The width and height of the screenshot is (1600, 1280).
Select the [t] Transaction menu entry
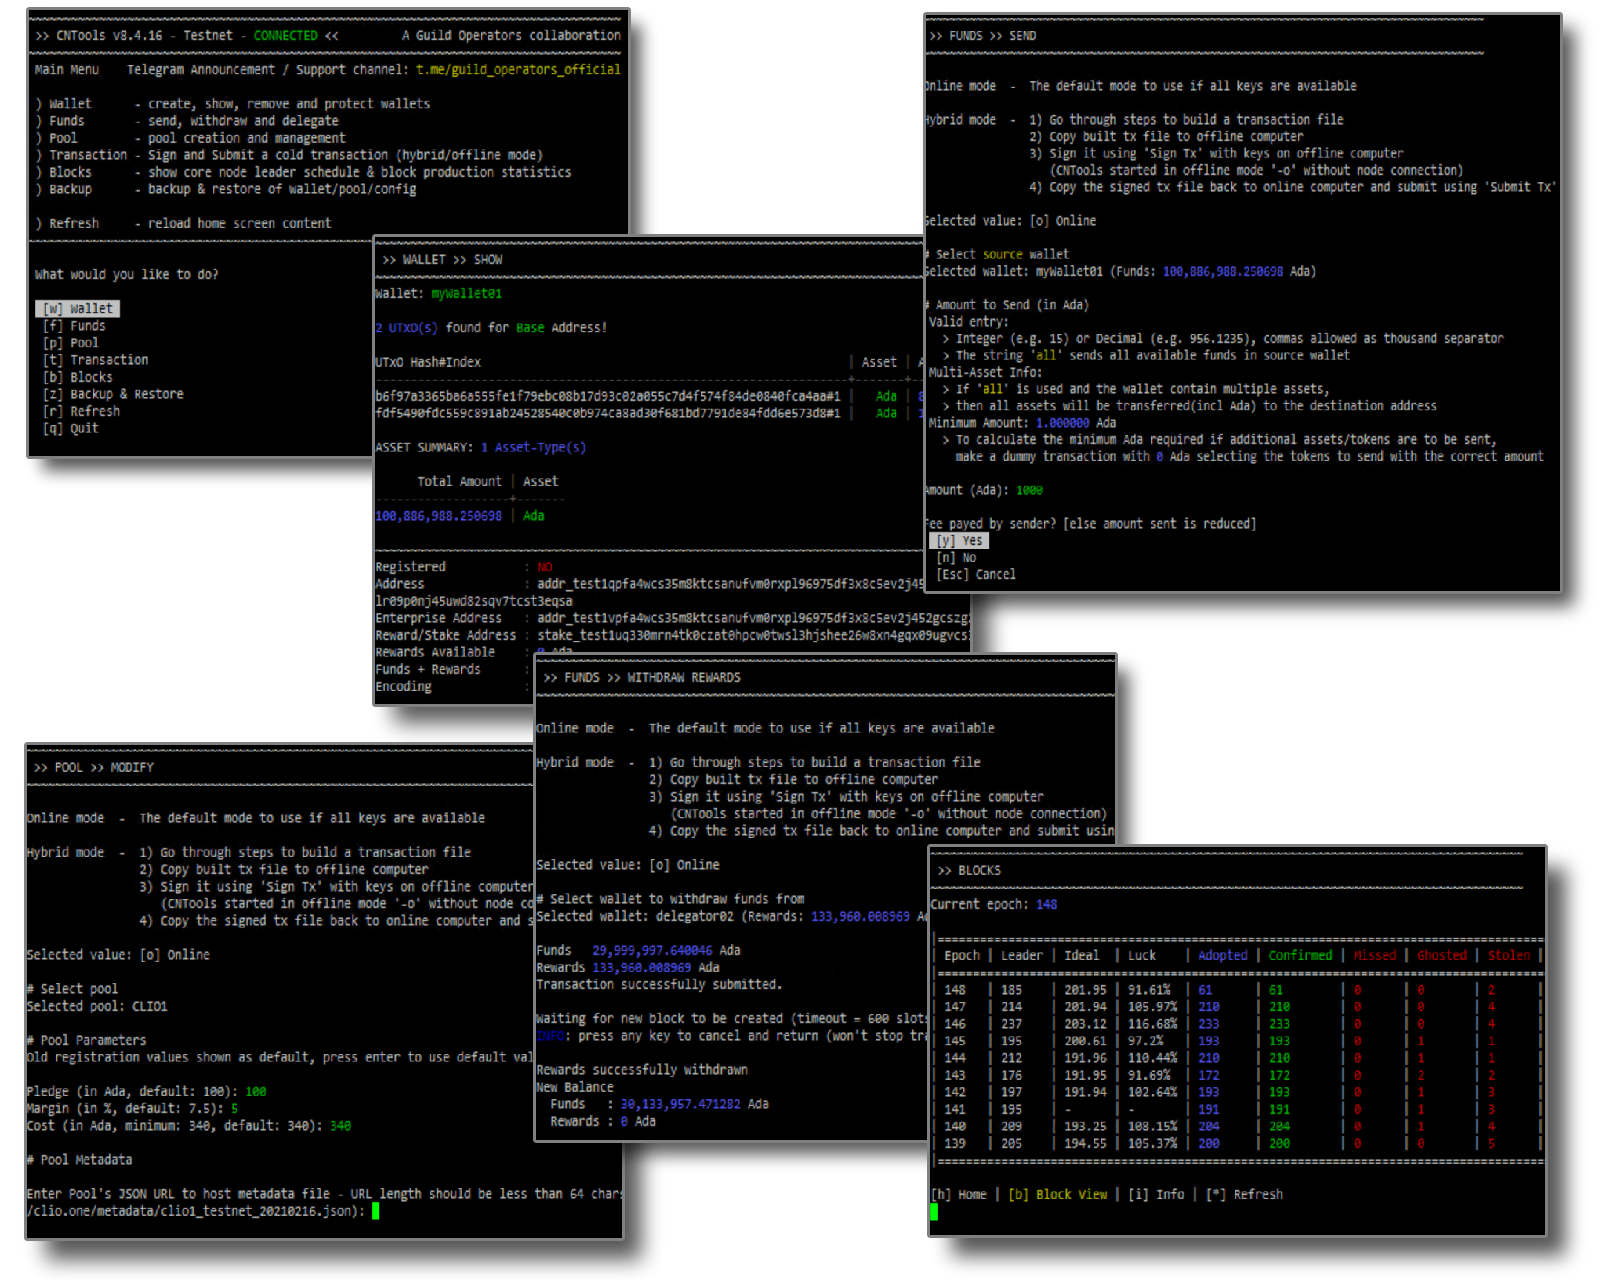(96, 360)
